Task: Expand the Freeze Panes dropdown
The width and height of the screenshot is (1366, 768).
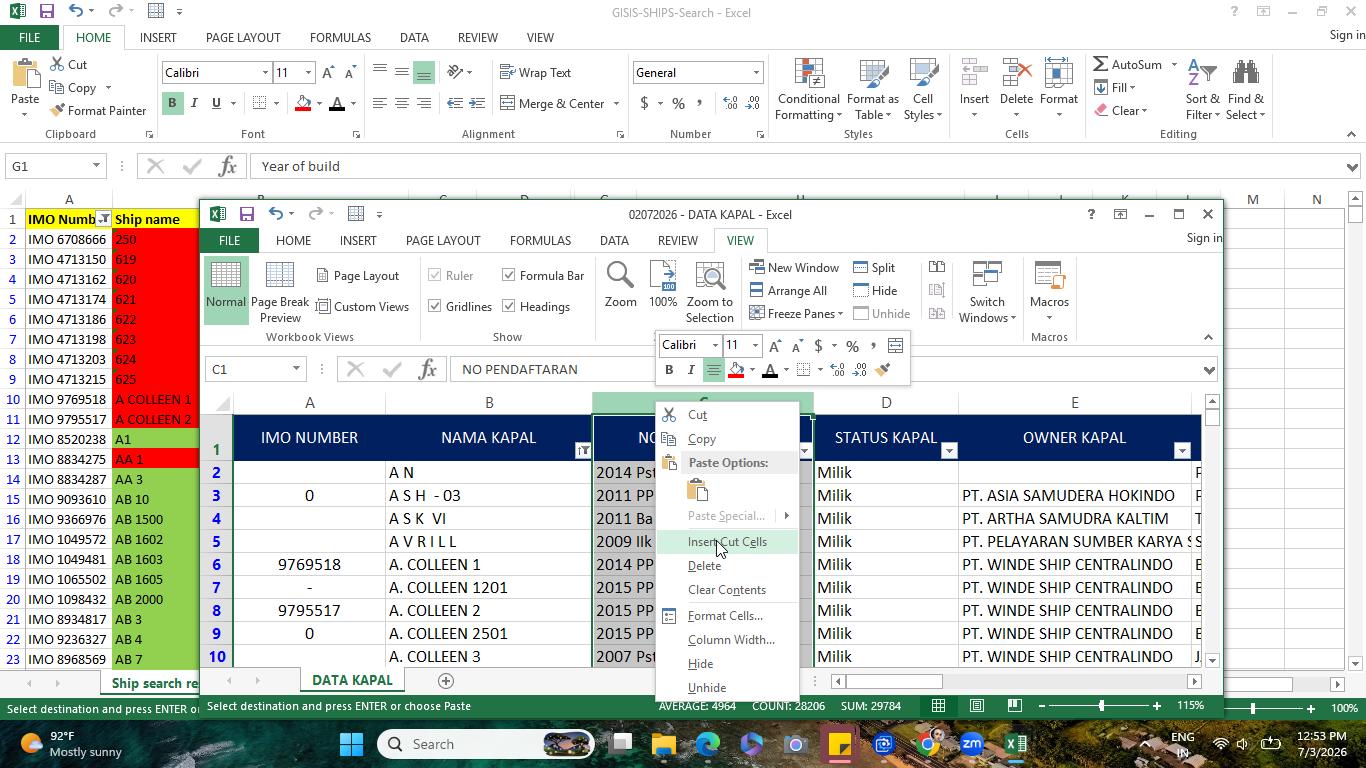Action: coord(840,314)
